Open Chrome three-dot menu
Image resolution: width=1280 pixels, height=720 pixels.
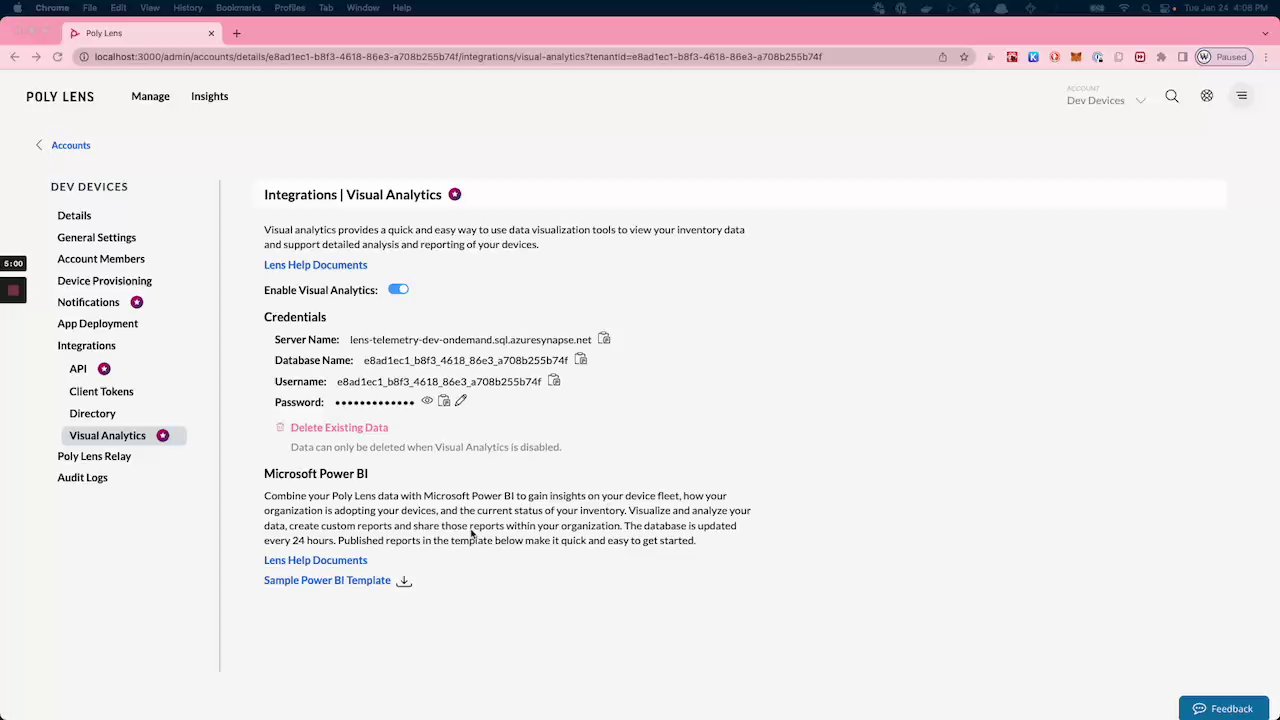[1265, 57]
